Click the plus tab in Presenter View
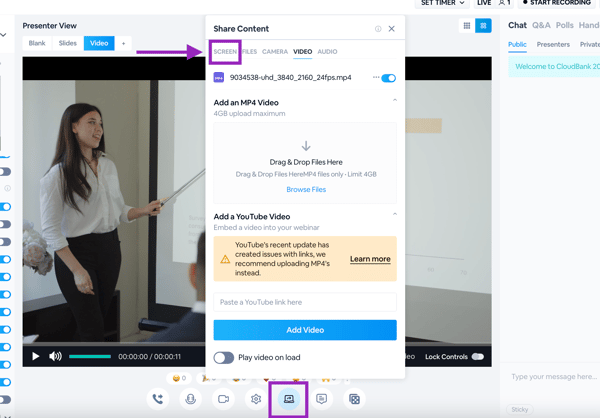The height and width of the screenshot is (418, 600). pos(123,43)
